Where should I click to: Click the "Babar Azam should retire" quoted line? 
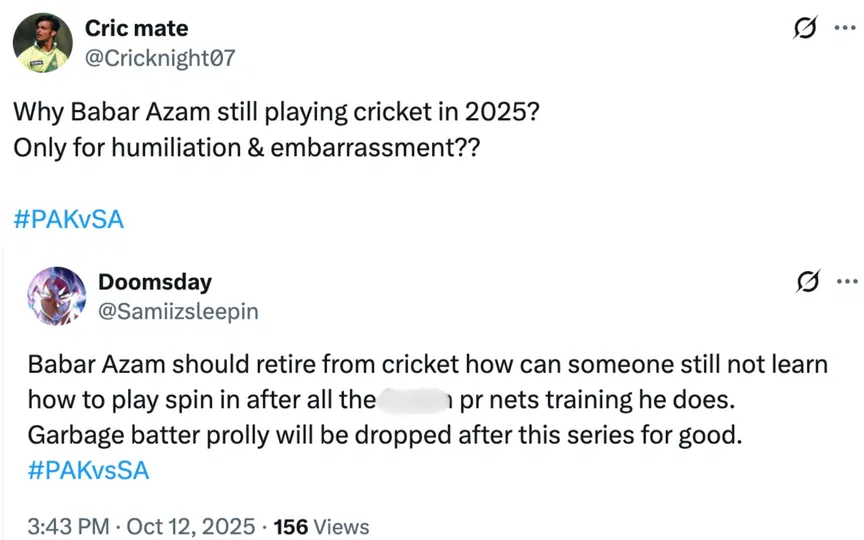(x=427, y=364)
